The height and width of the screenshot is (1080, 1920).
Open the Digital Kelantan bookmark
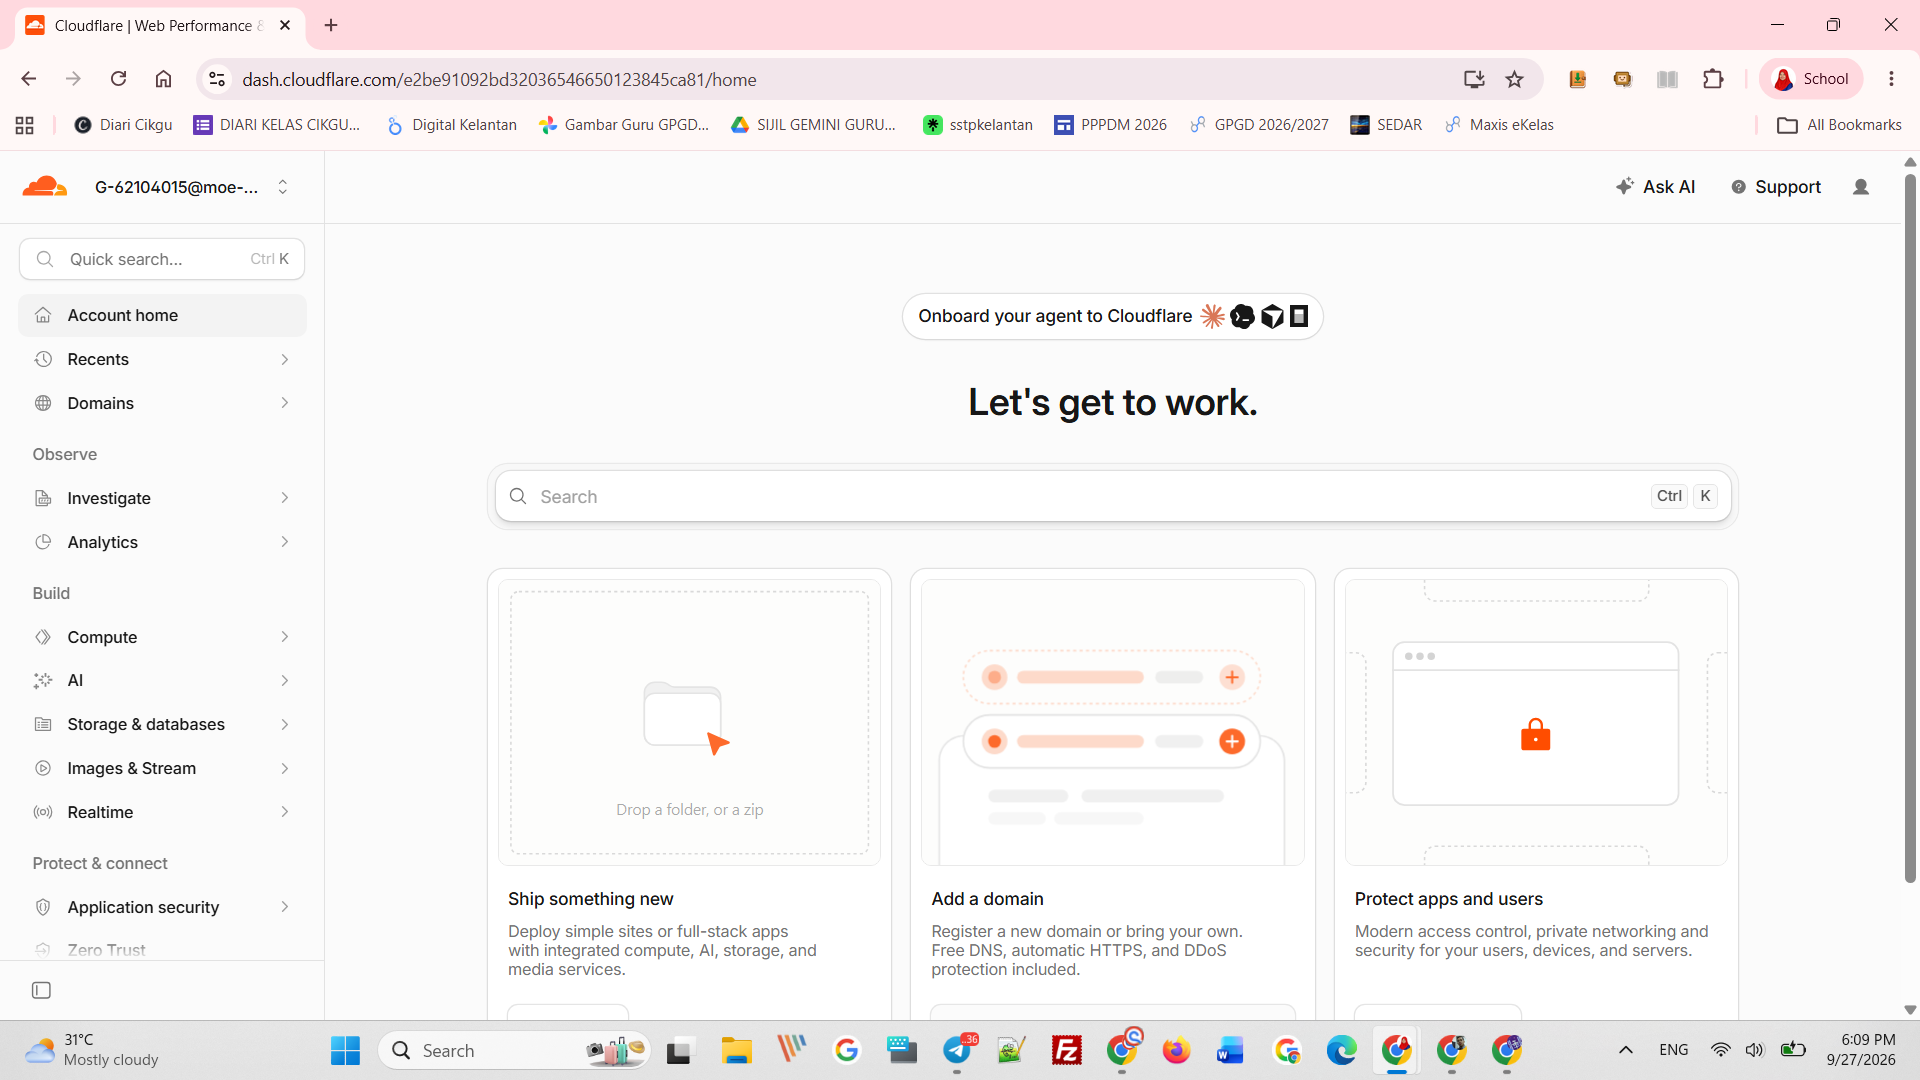(452, 125)
